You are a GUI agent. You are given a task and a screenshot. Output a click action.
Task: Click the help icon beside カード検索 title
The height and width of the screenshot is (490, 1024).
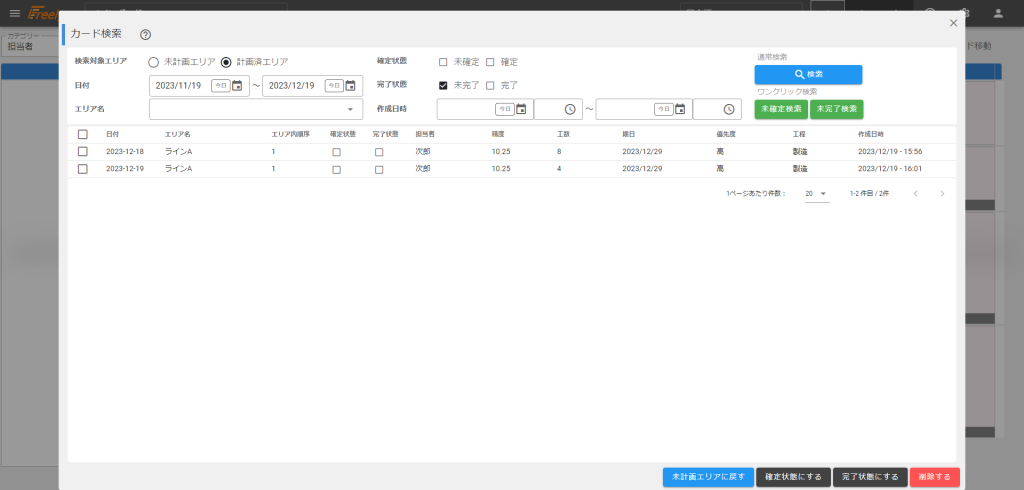click(x=145, y=34)
